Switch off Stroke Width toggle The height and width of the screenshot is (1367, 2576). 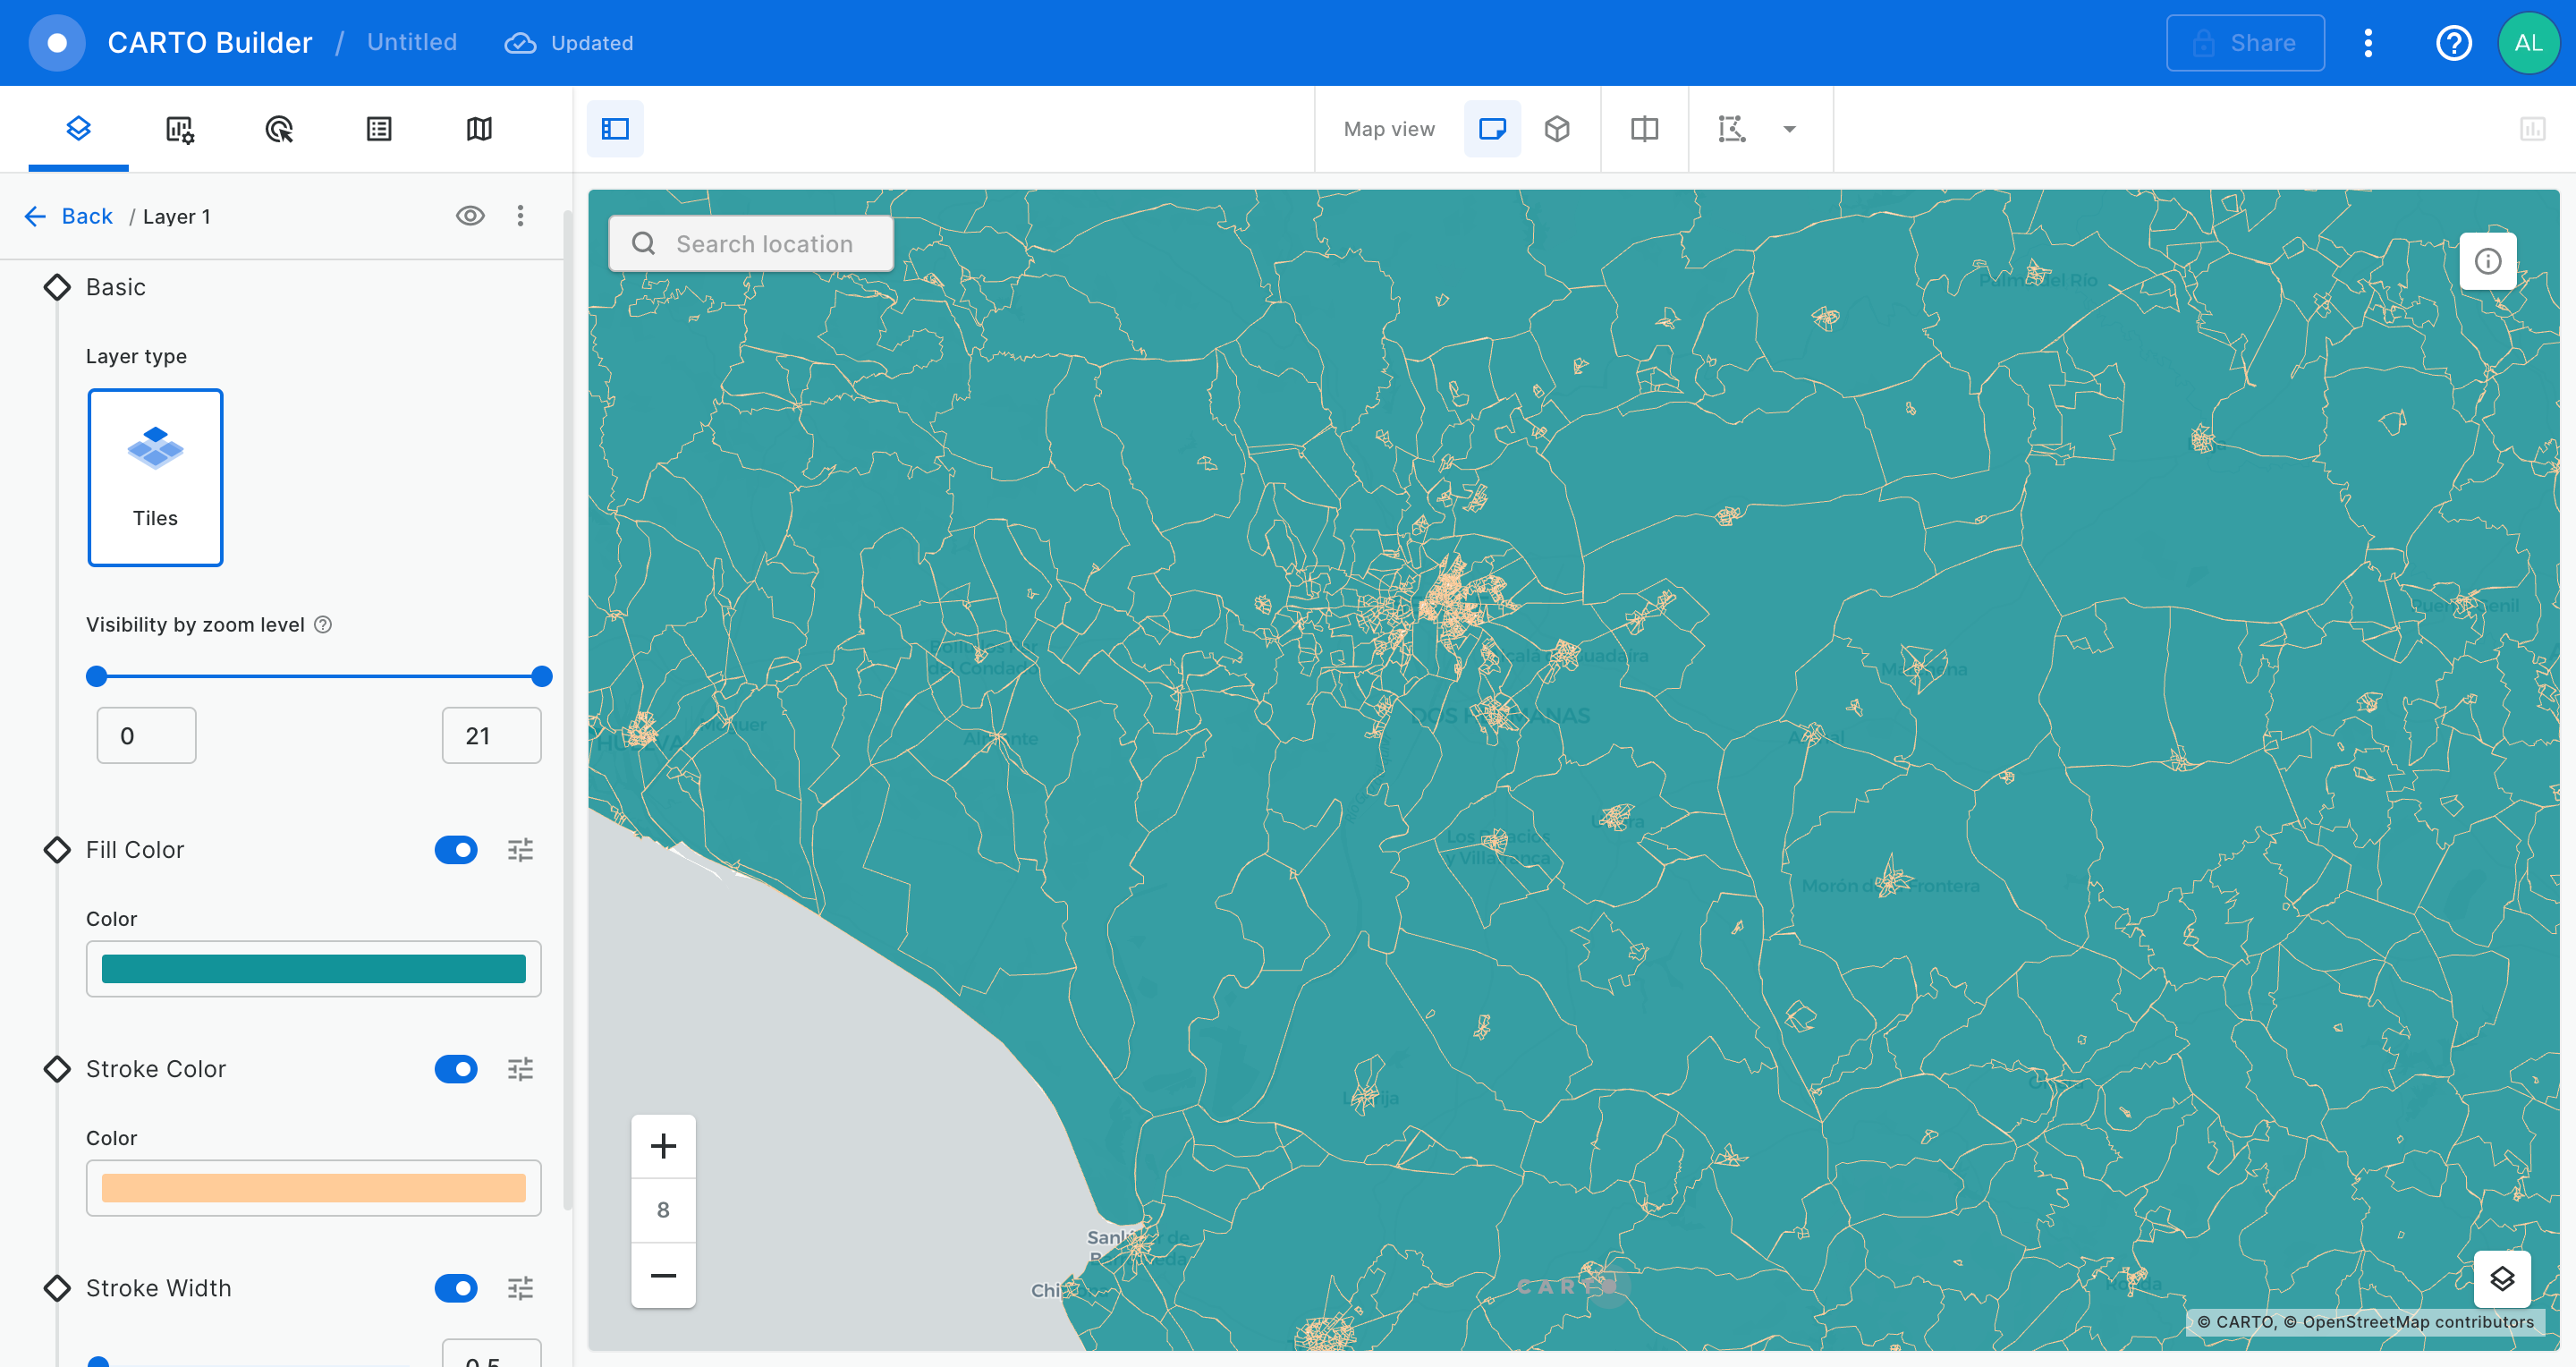point(456,1288)
